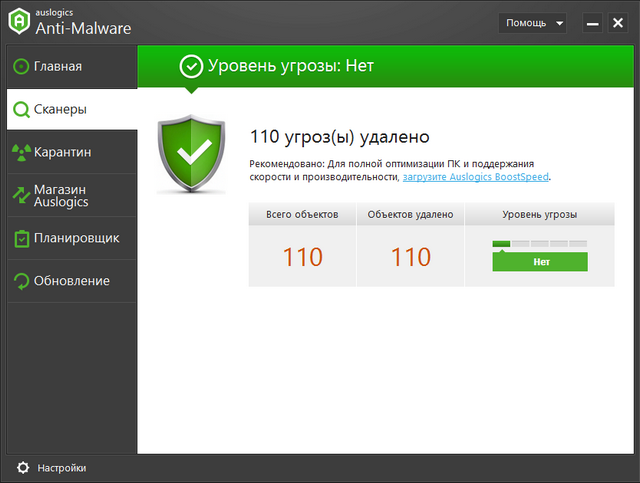Click the green Нет threat level bar
This screenshot has width=640, height=483.
540,261
